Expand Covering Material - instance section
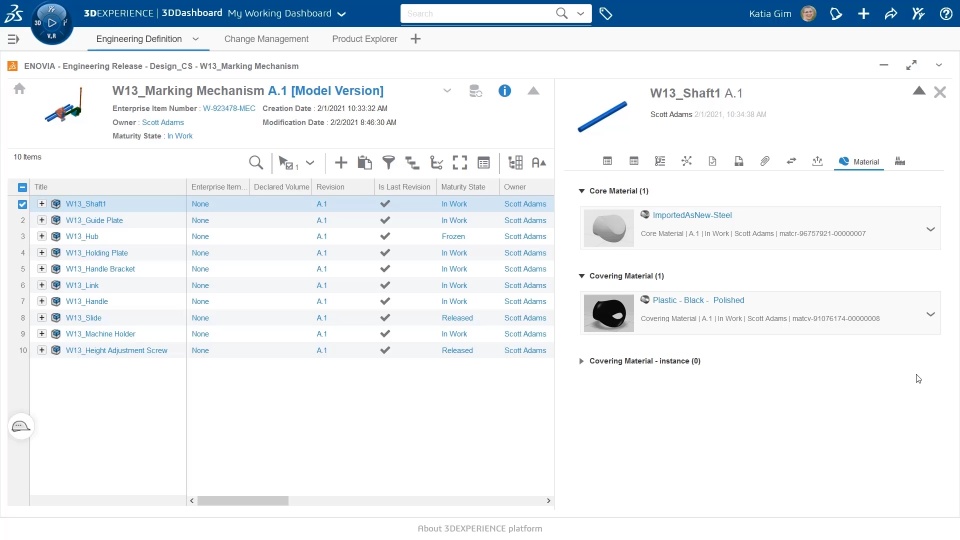960x540 pixels. (582, 361)
